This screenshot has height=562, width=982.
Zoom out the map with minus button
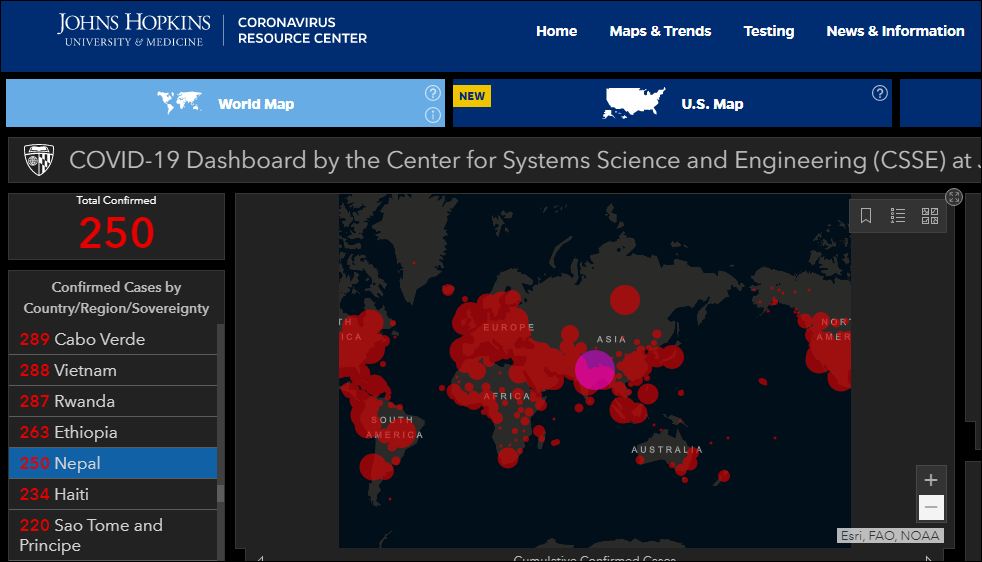pos(931,507)
